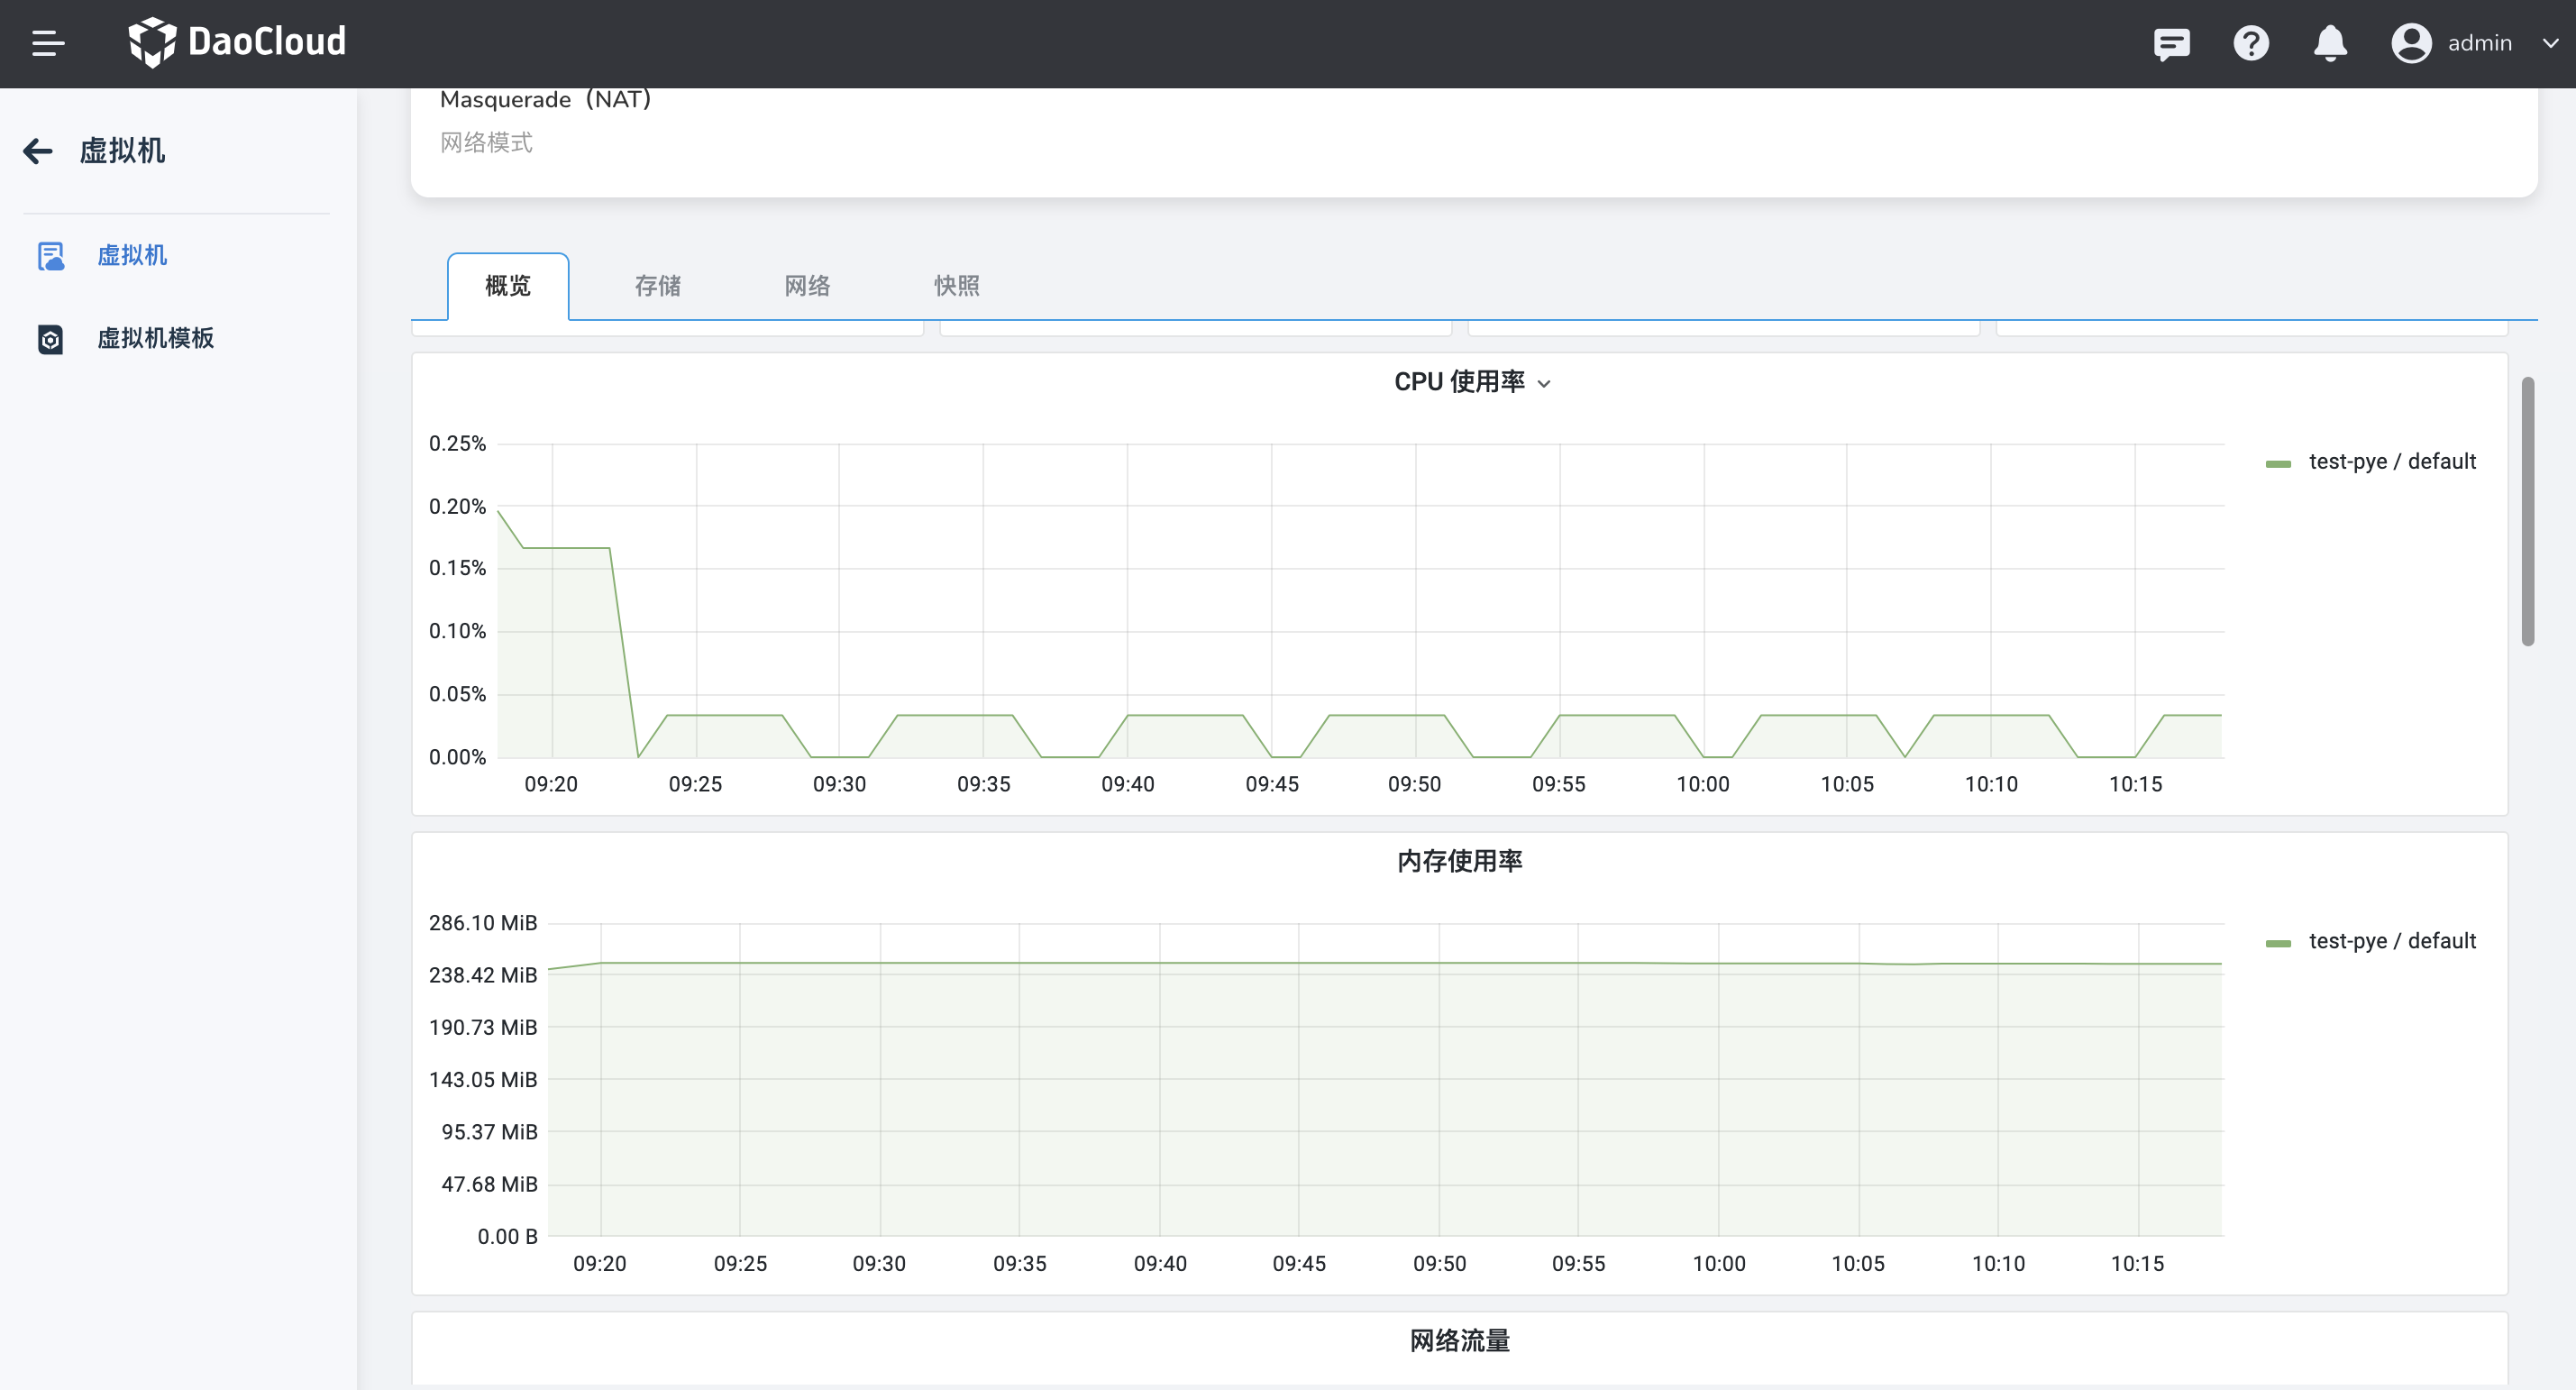Viewport: 2576px width, 1390px height.
Task: Click the admin user avatar
Action: click(x=2411, y=43)
